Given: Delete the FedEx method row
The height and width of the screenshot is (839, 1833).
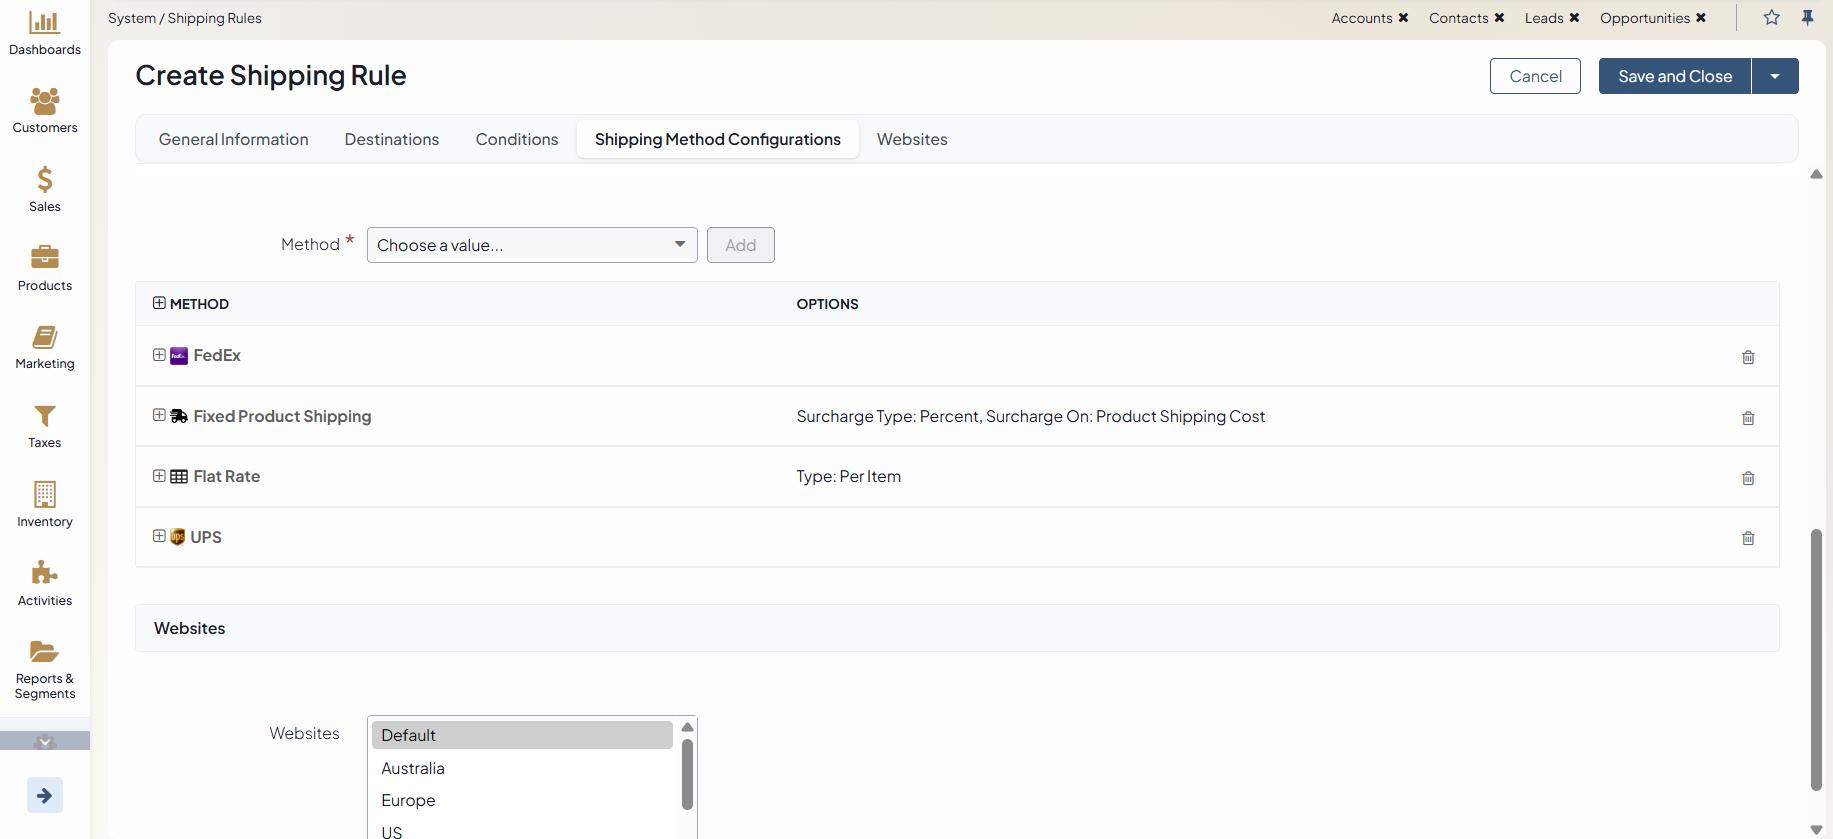Looking at the screenshot, I should pos(1748,357).
